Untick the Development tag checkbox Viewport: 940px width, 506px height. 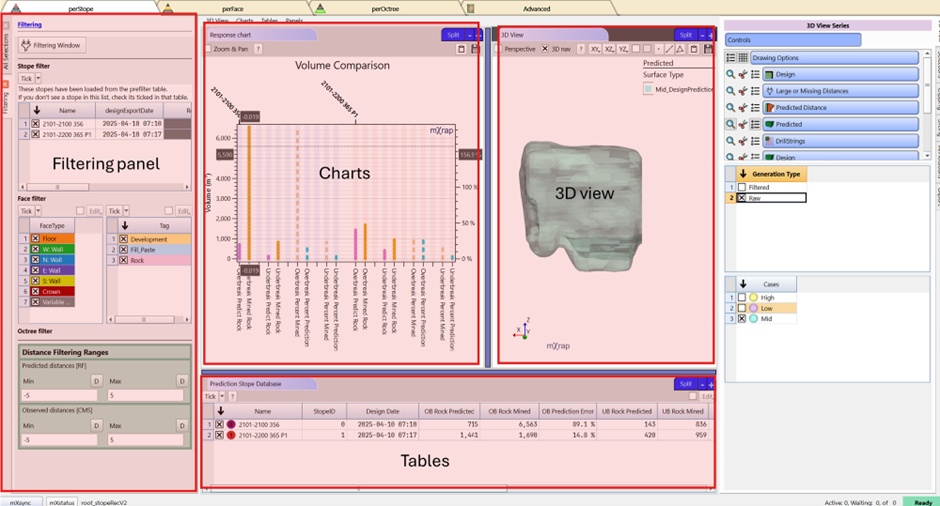[123, 239]
